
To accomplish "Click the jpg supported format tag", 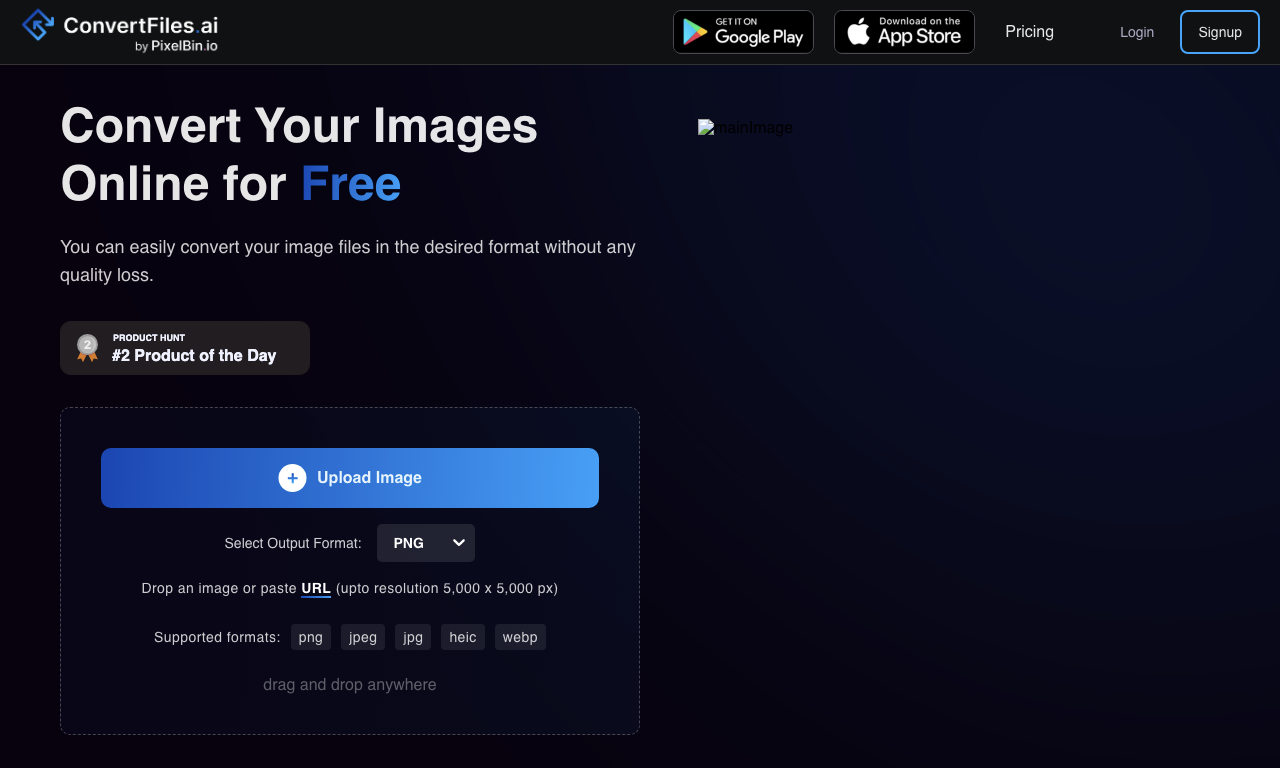I will click(x=413, y=637).
